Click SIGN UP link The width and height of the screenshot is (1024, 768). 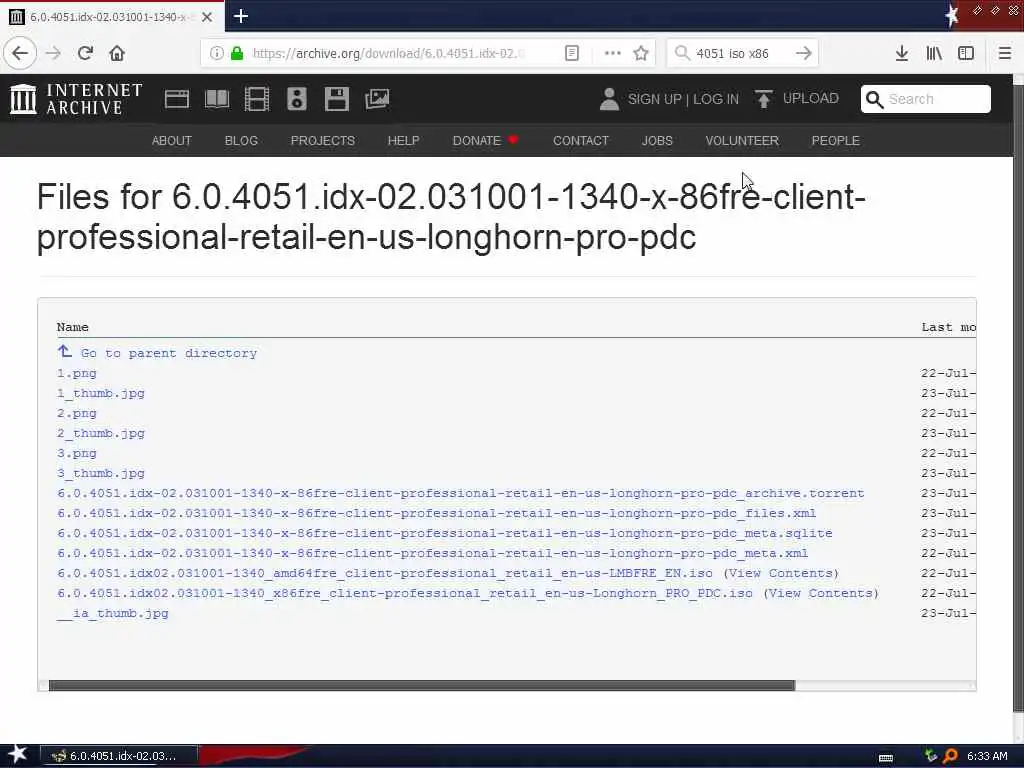pyautogui.click(x=654, y=99)
